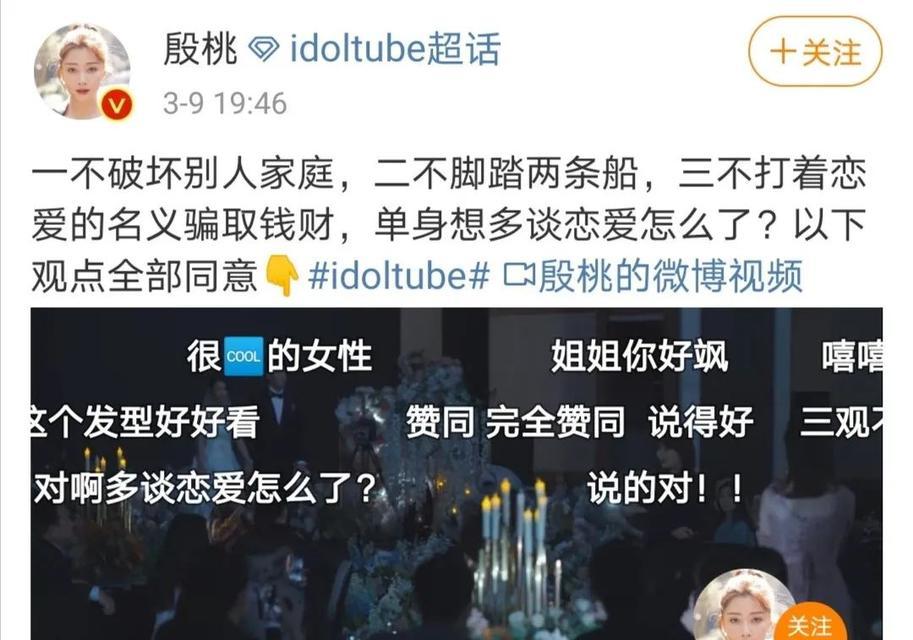Click the bullet comment 对啊多谈恋爱怎么了?

point(205,488)
